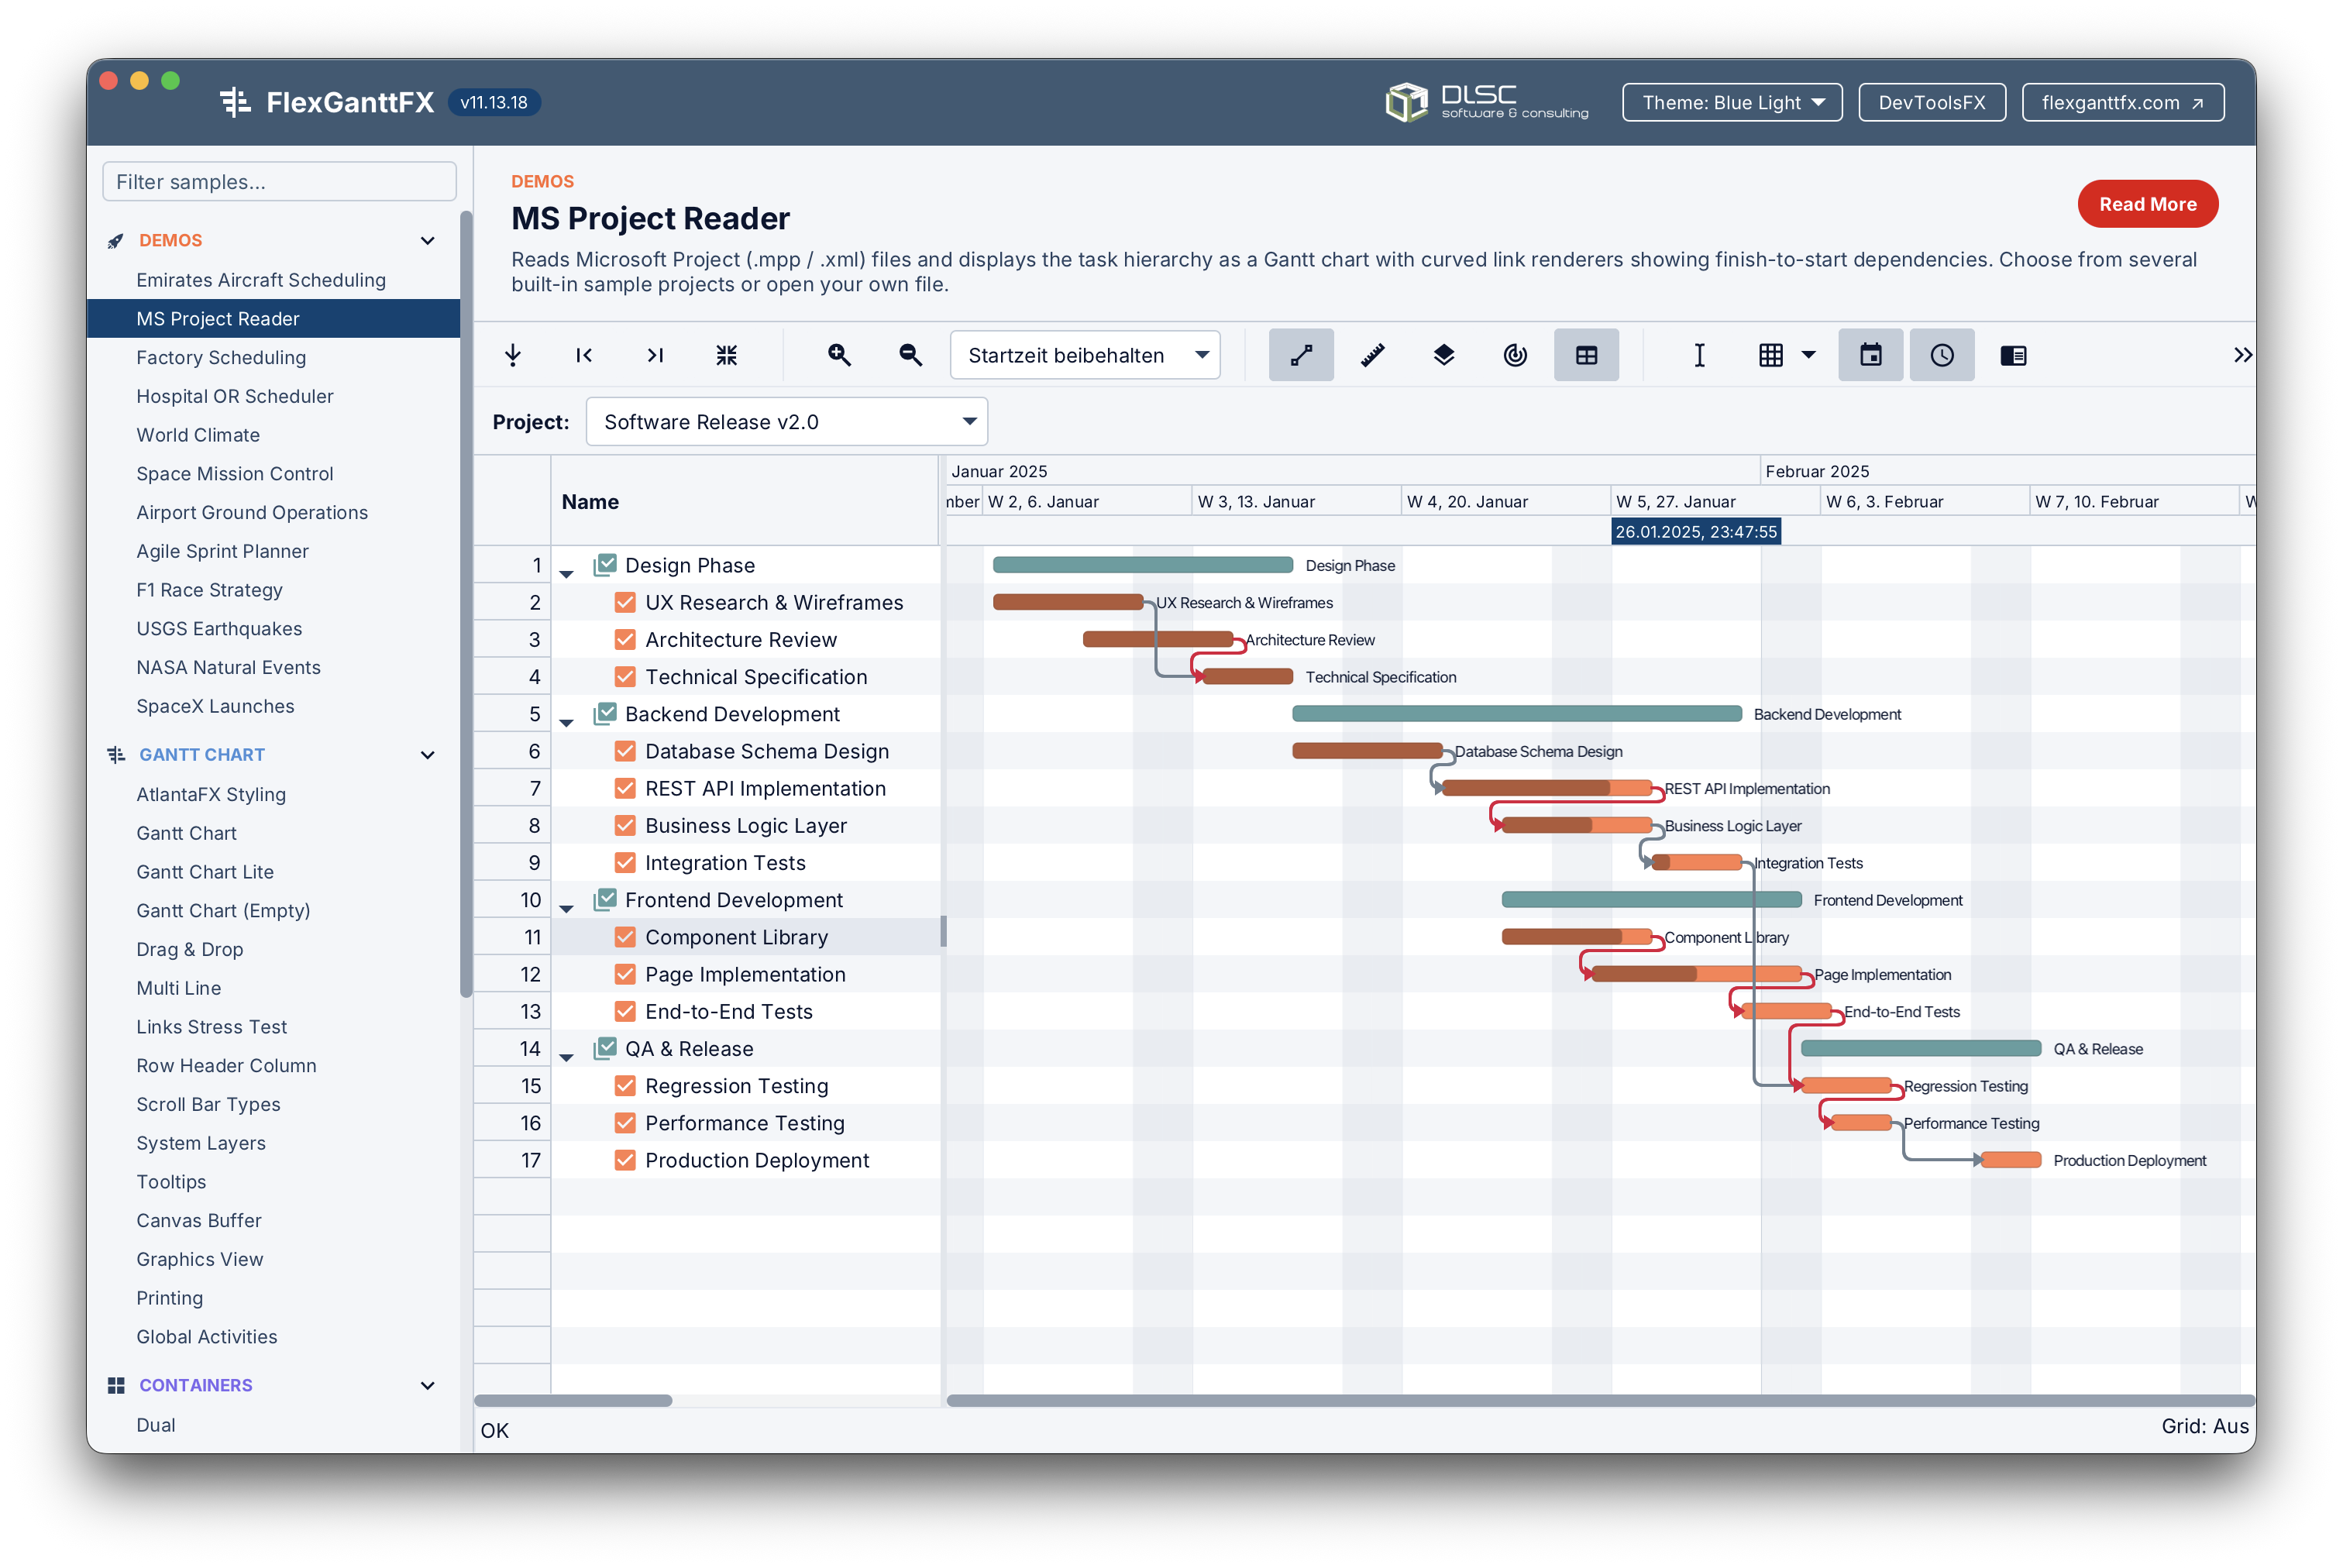
Task: Click the down-arrow toolbar icon
Action: (513, 355)
